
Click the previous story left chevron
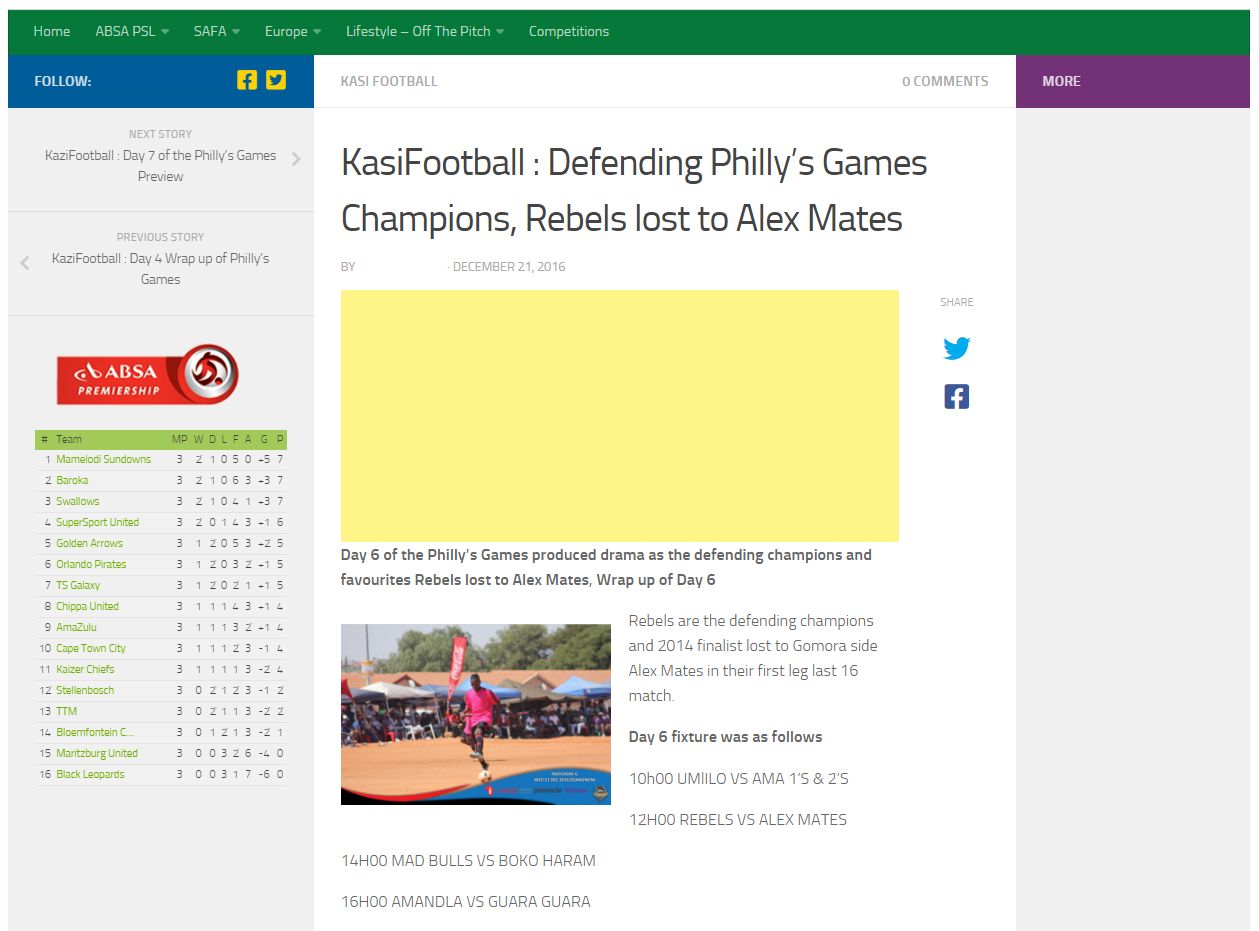coord(25,262)
